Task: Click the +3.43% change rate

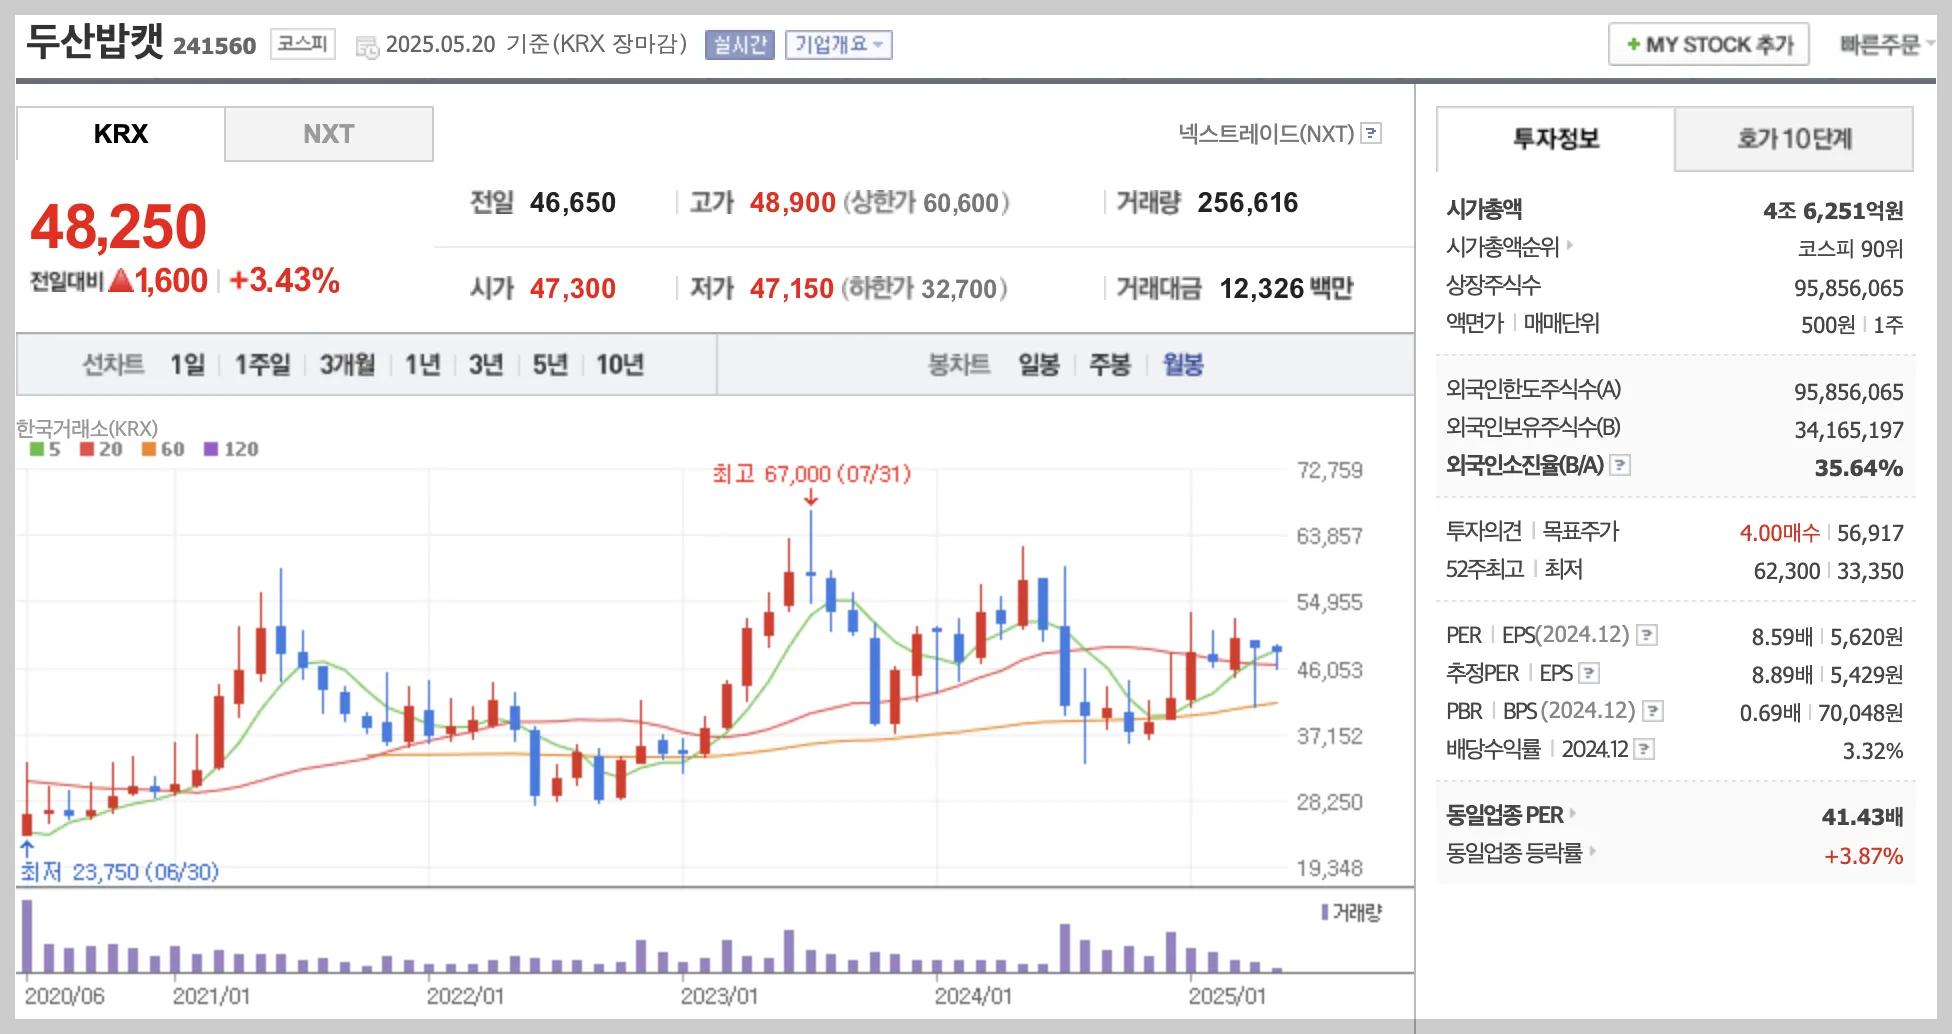Action: click(x=285, y=281)
